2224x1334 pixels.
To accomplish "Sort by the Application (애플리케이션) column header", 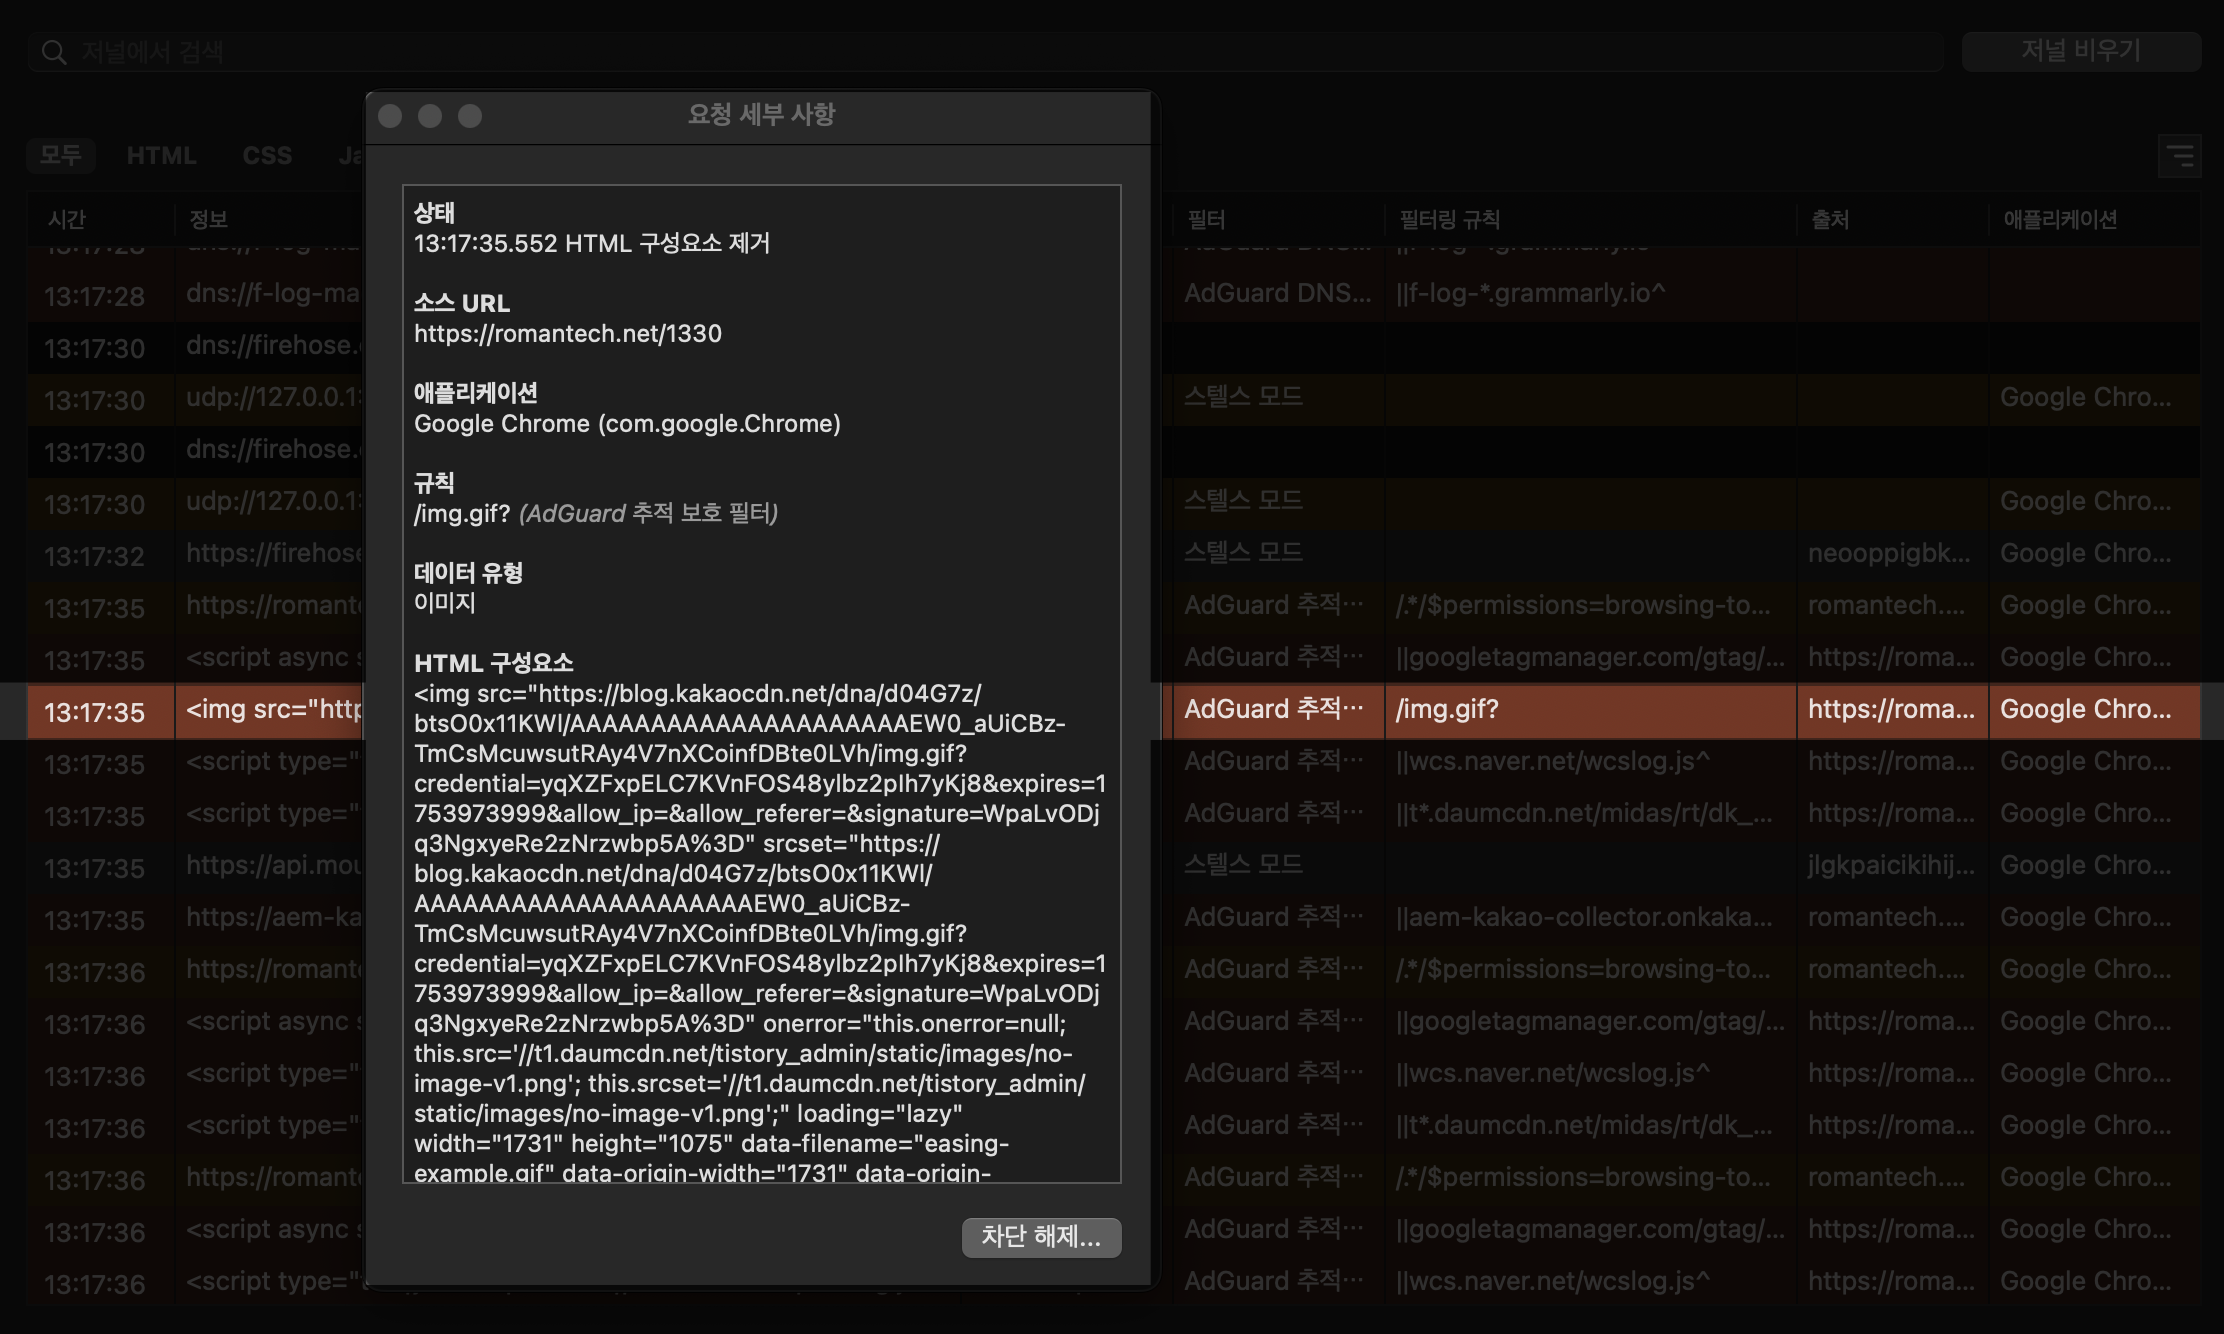I will tap(2060, 219).
